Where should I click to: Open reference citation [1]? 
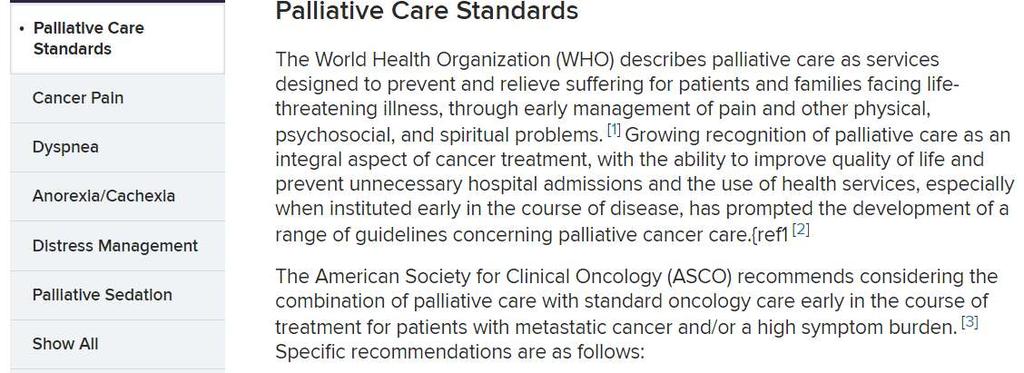614,130
